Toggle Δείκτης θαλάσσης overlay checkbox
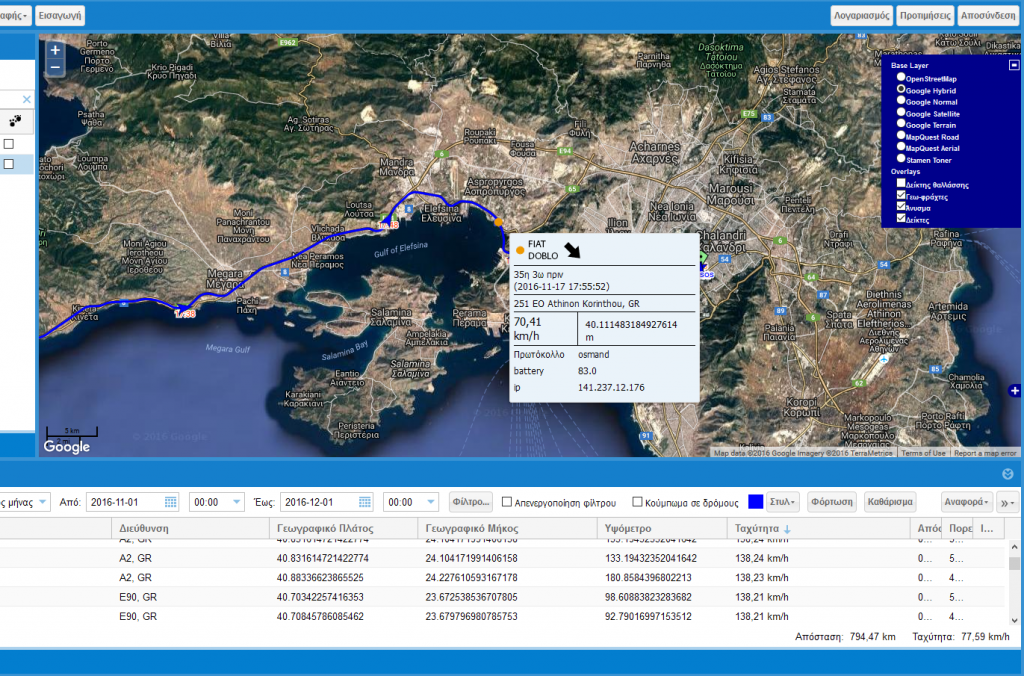Viewport: 1024px width, 676px height. coord(901,184)
